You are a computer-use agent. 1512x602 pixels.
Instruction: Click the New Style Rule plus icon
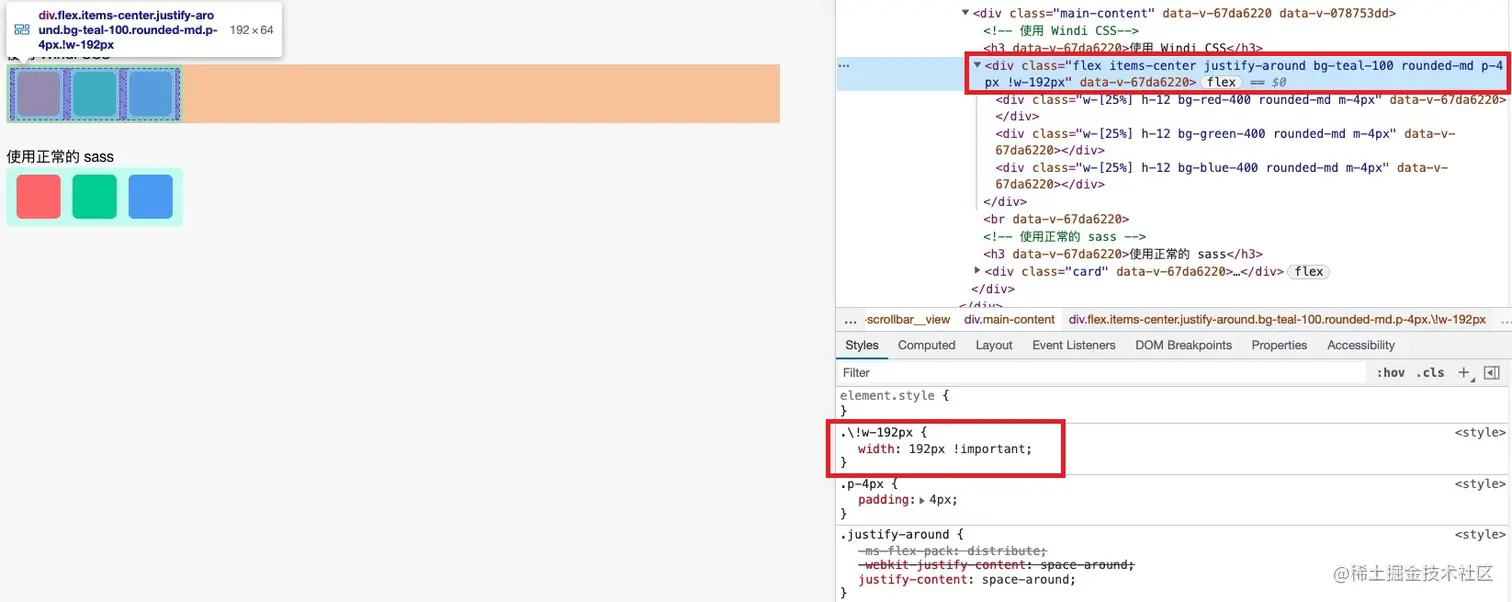[x=1462, y=372]
